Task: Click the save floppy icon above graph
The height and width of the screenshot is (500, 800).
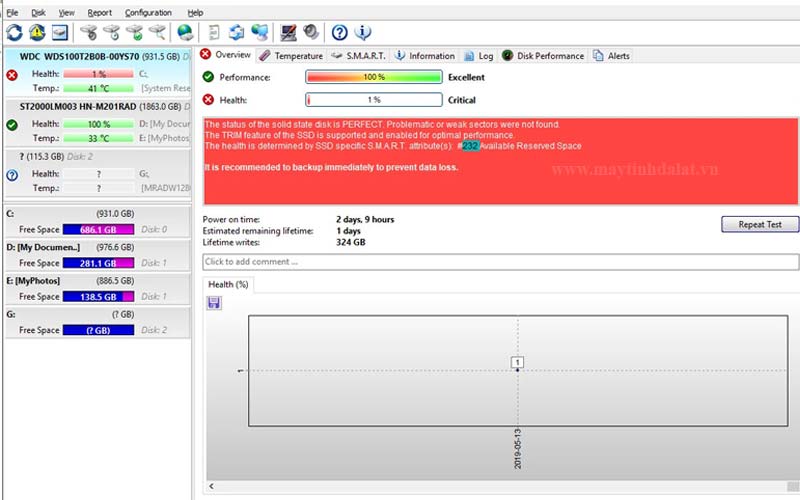Action: coord(214,302)
